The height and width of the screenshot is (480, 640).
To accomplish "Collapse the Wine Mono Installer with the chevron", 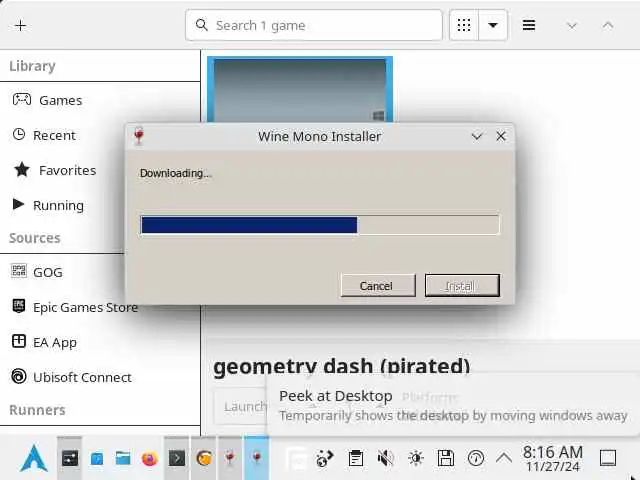I will tap(477, 136).
